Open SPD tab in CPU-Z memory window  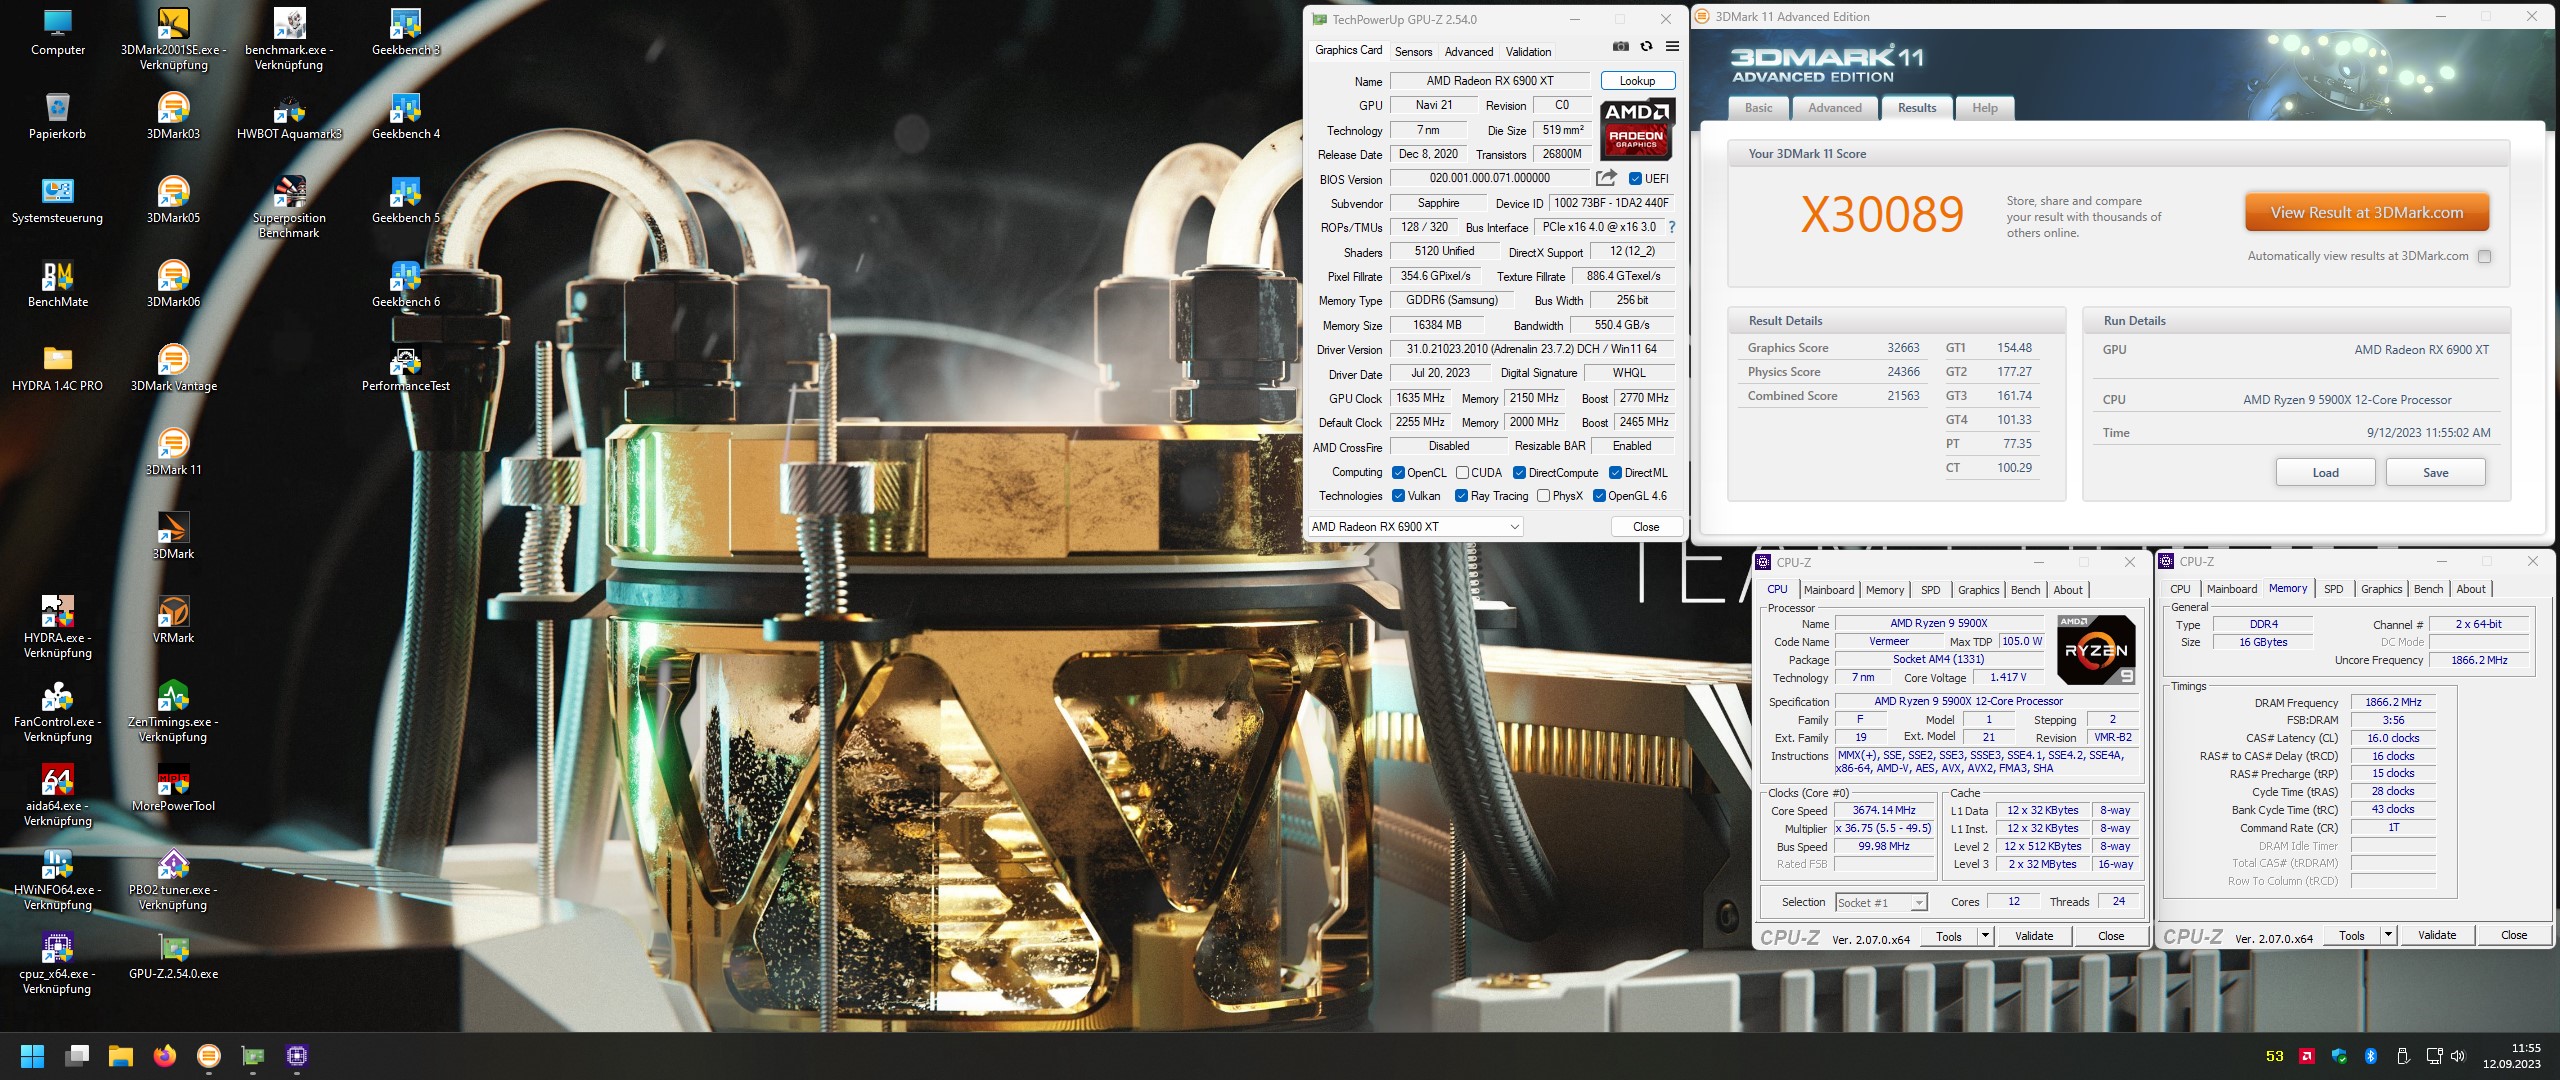click(x=2333, y=589)
